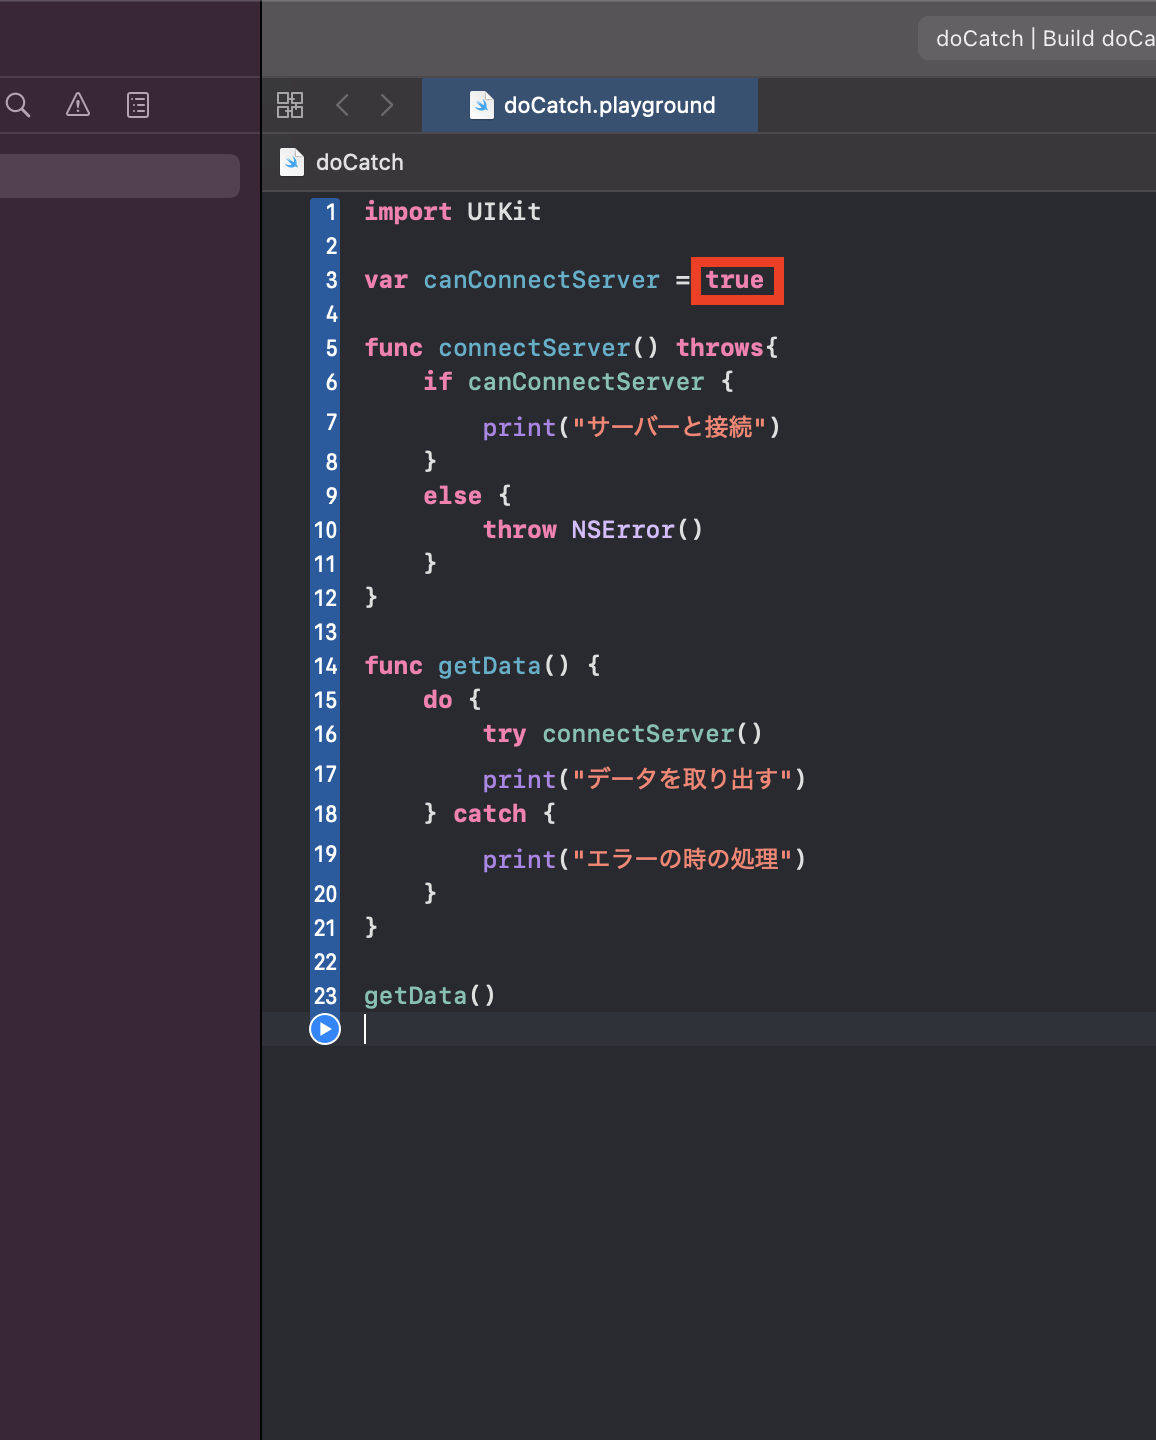The height and width of the screenshot is (1440, 1156).
Task: Click the build status field doCatch
Action: point(1037,38)
